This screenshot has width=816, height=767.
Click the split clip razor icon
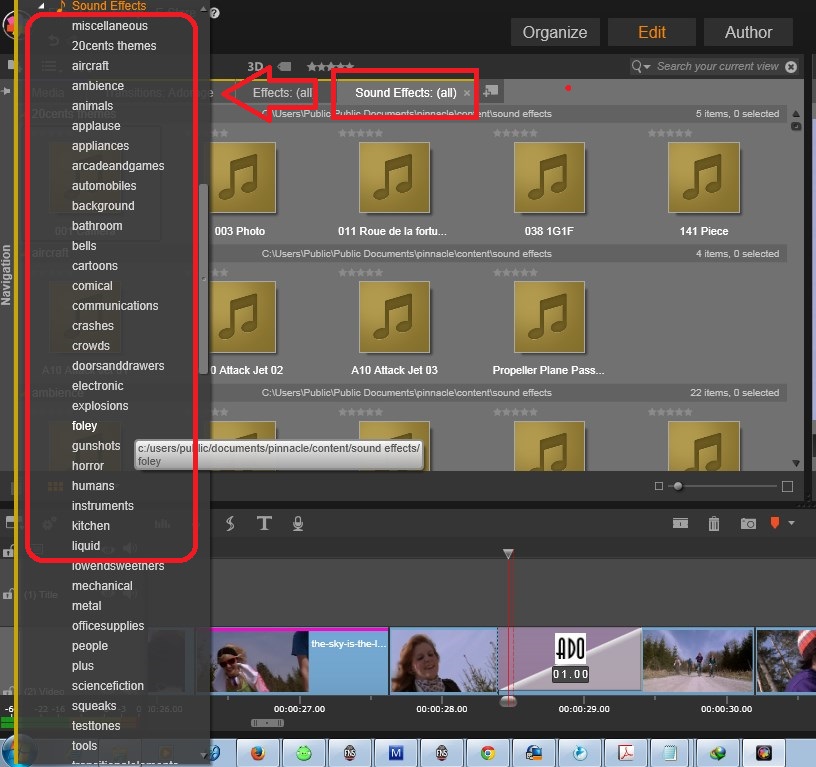tap(680, 523)
